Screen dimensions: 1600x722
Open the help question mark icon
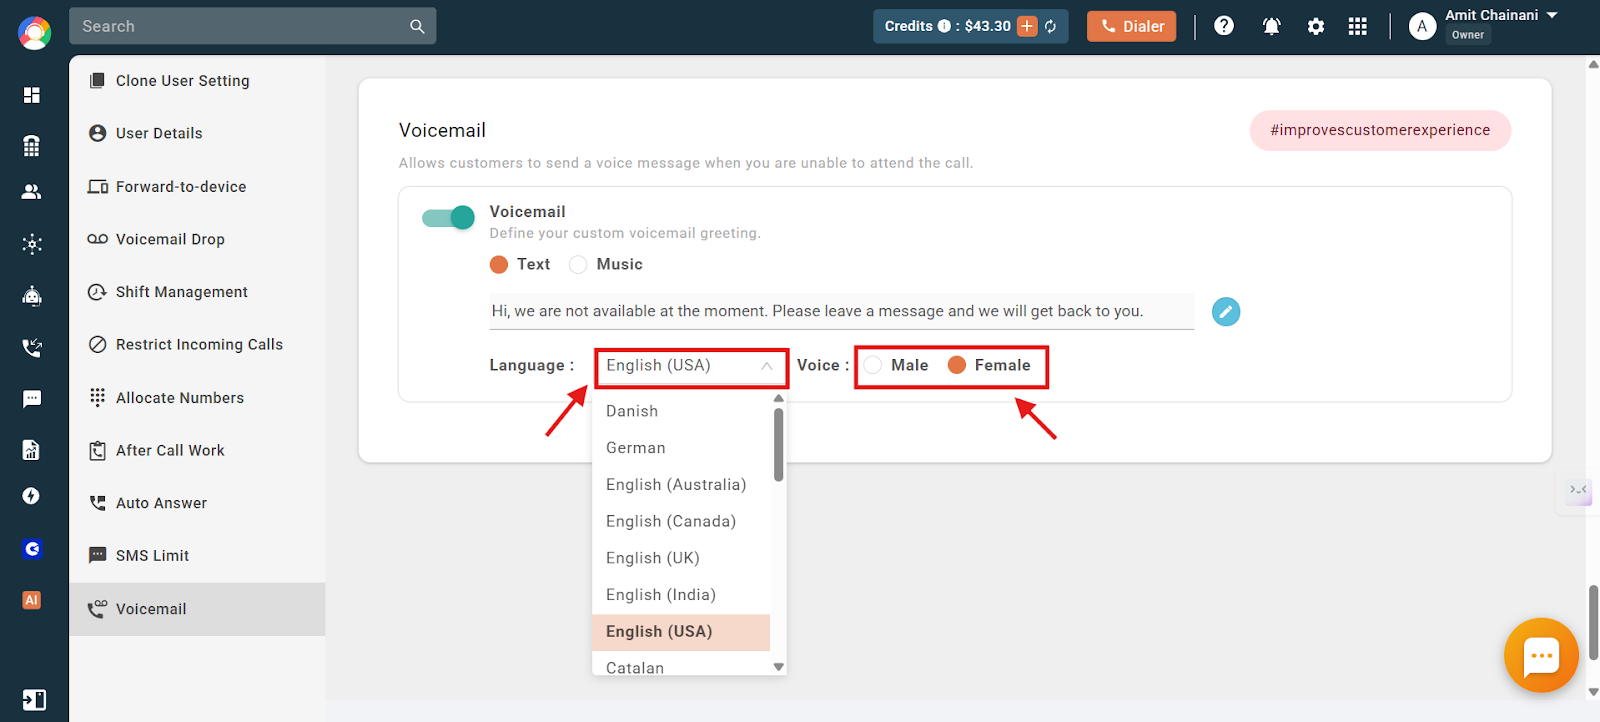tap(1224, 26)
